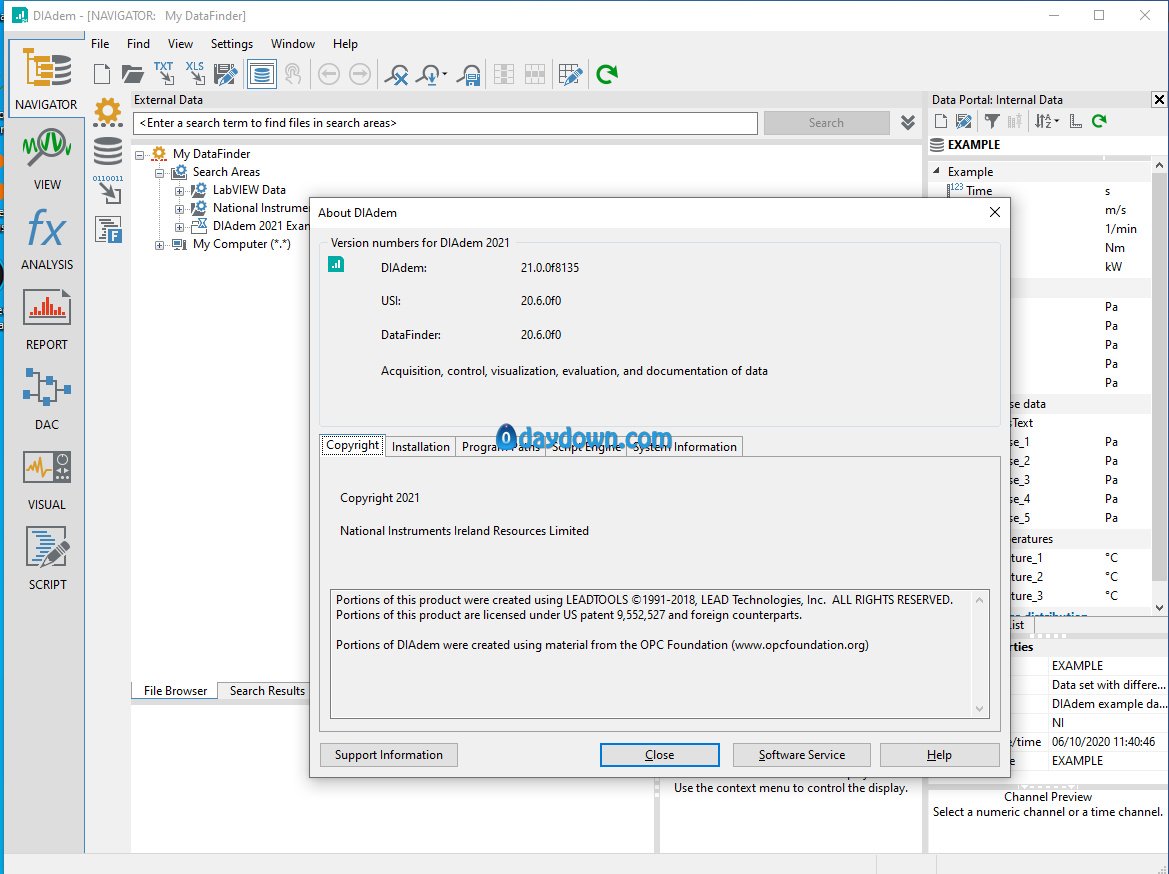Open the Settings menu
Screen dimensions: 1169x874
232,44
